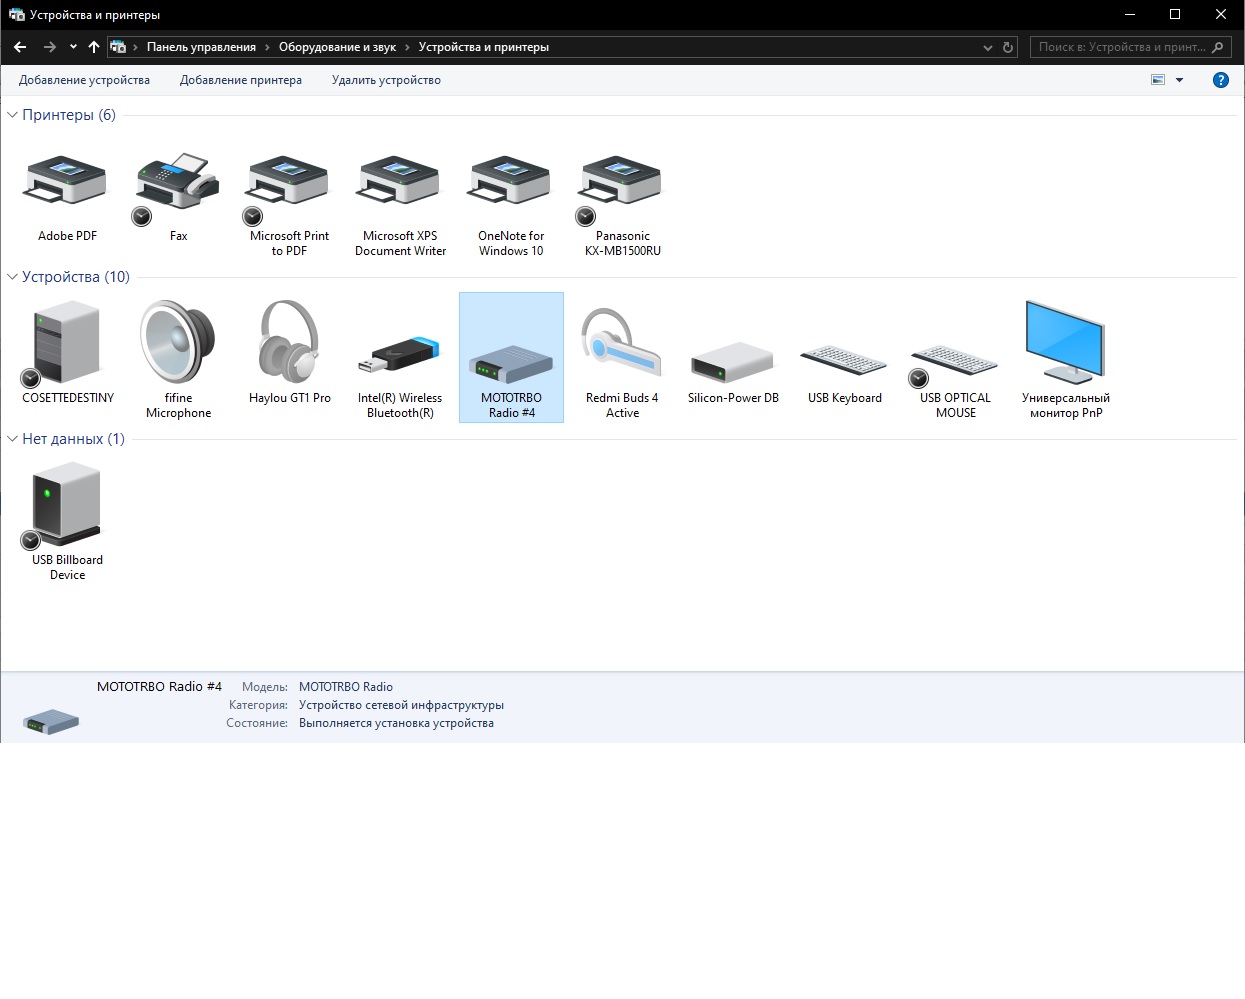Select the Panasonic KX-MB1500RU printer icon
The height and width of the screenshot is (999, 1245).
[x=621, y=184]
